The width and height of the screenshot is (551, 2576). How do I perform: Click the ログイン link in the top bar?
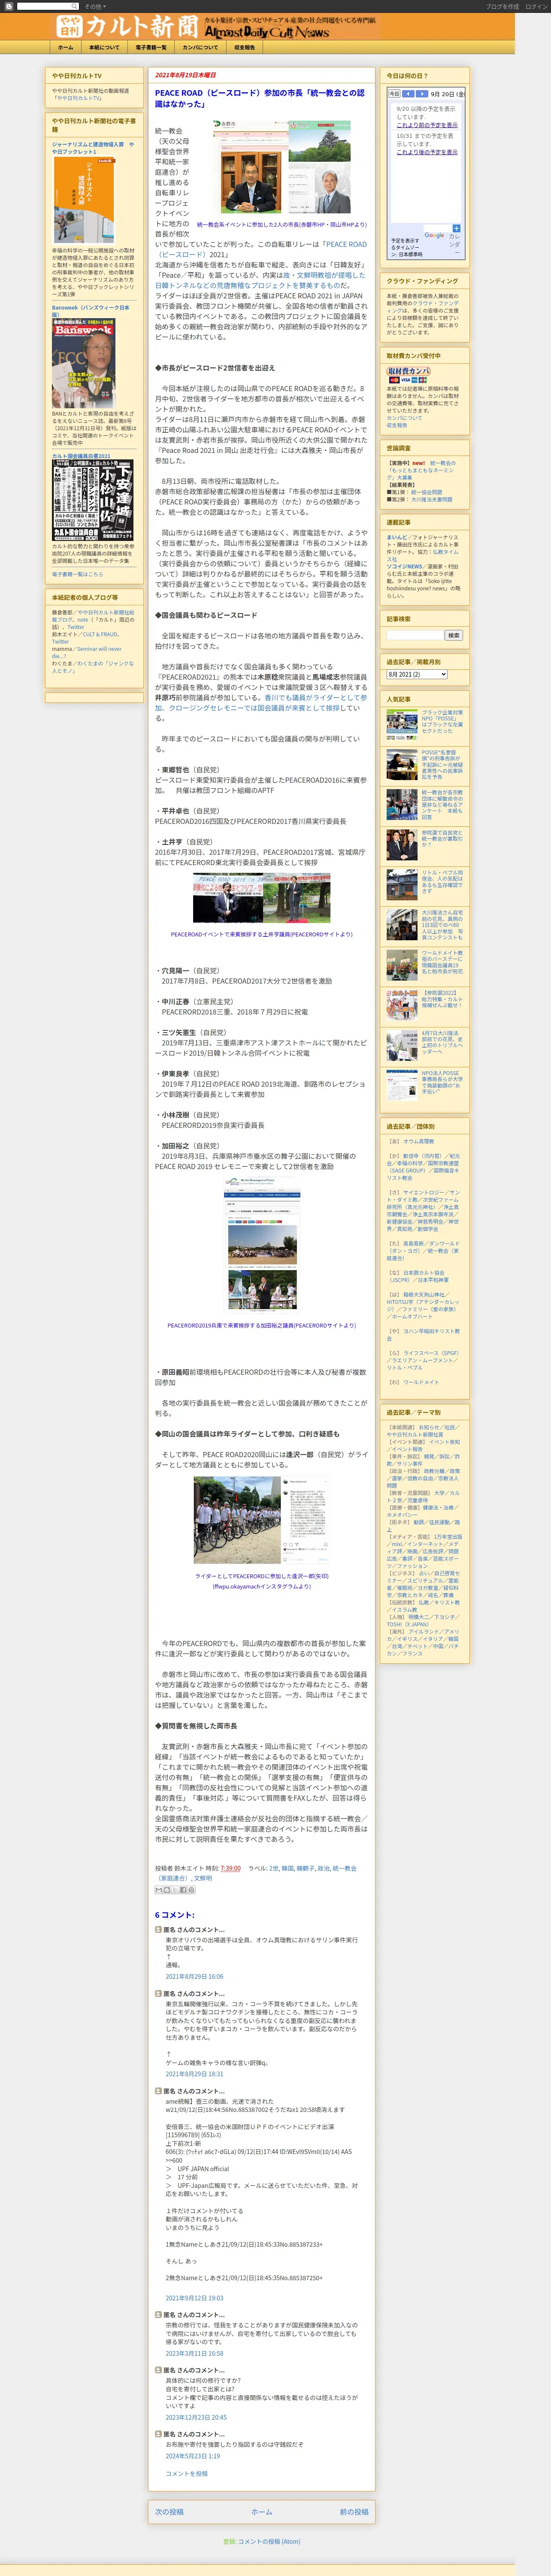(535, 6)
